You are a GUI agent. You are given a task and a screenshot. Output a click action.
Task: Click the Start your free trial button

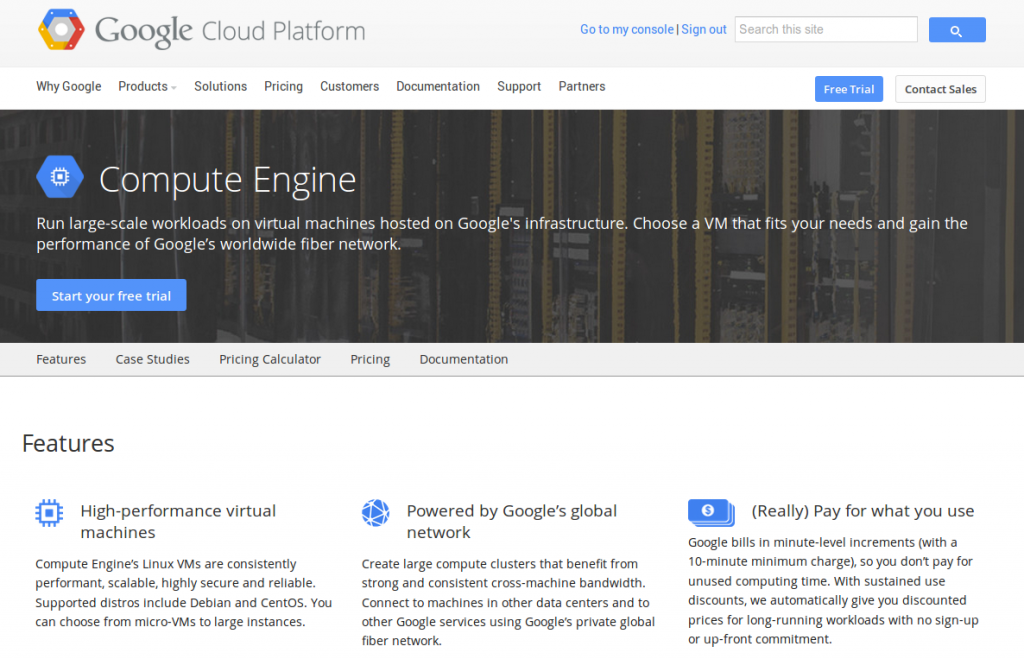pos(110,295)
